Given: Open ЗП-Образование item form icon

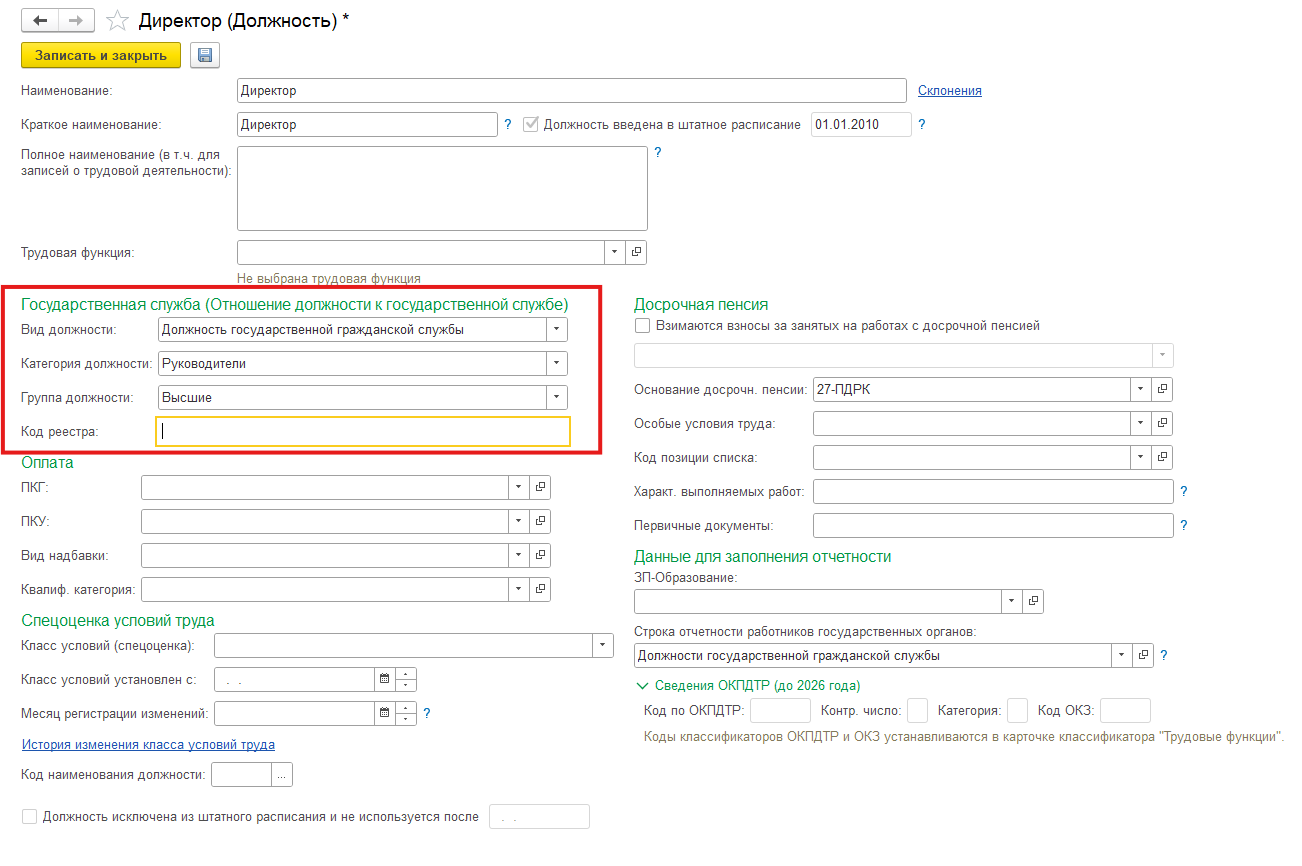Looking at the screenshot, I should (1032, 601).
